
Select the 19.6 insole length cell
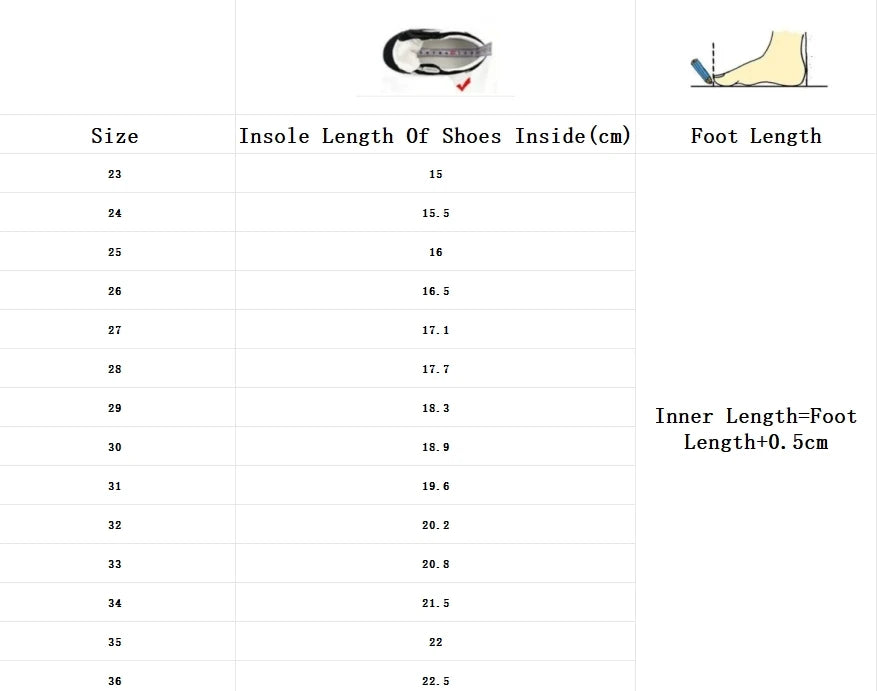coord(436,486)
